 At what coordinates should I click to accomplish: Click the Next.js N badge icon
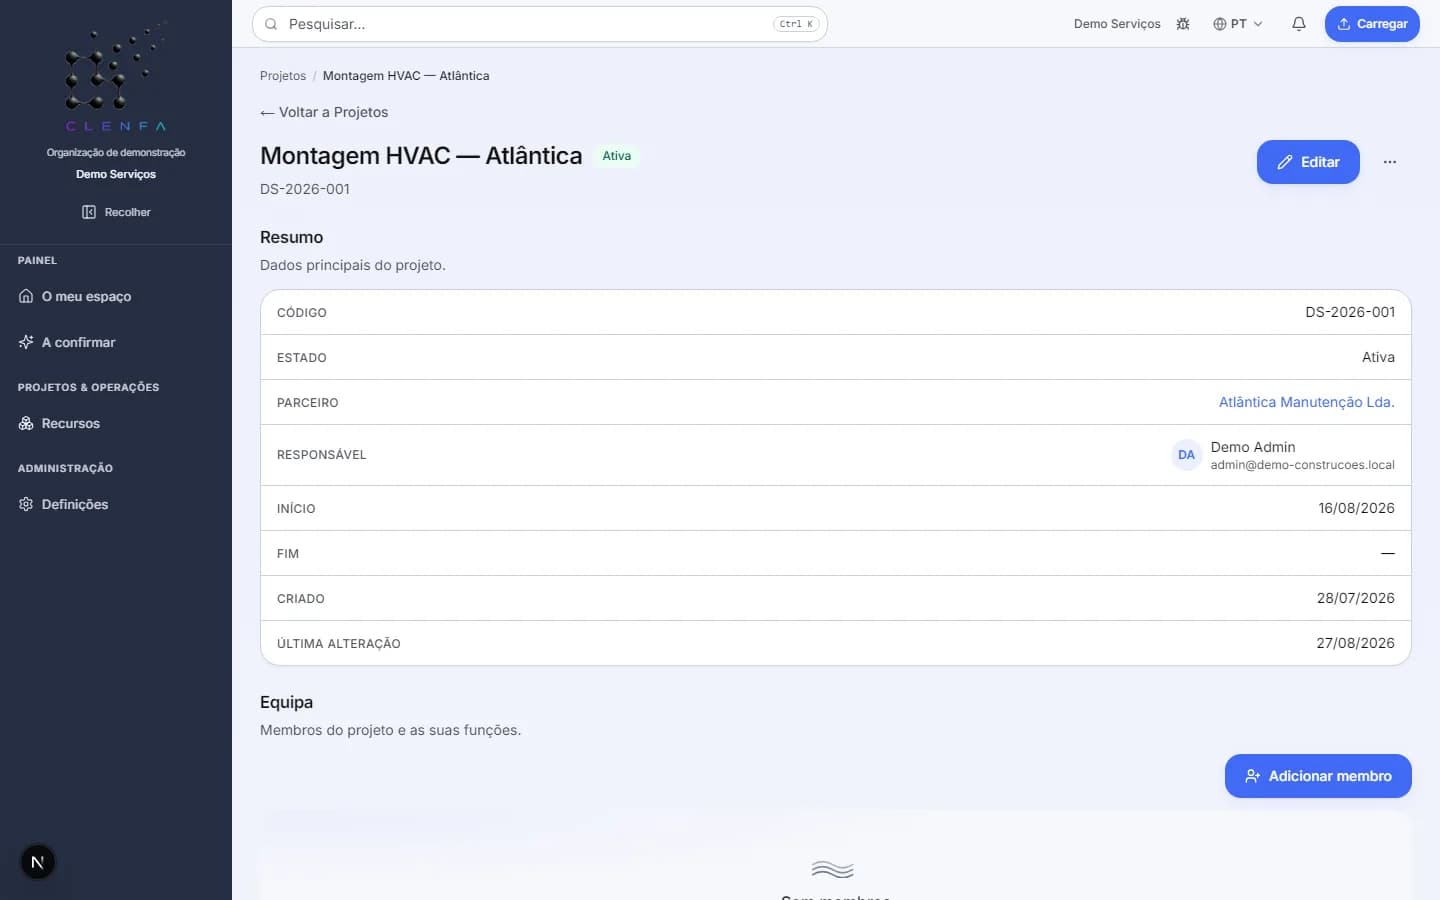coord(38,862)
